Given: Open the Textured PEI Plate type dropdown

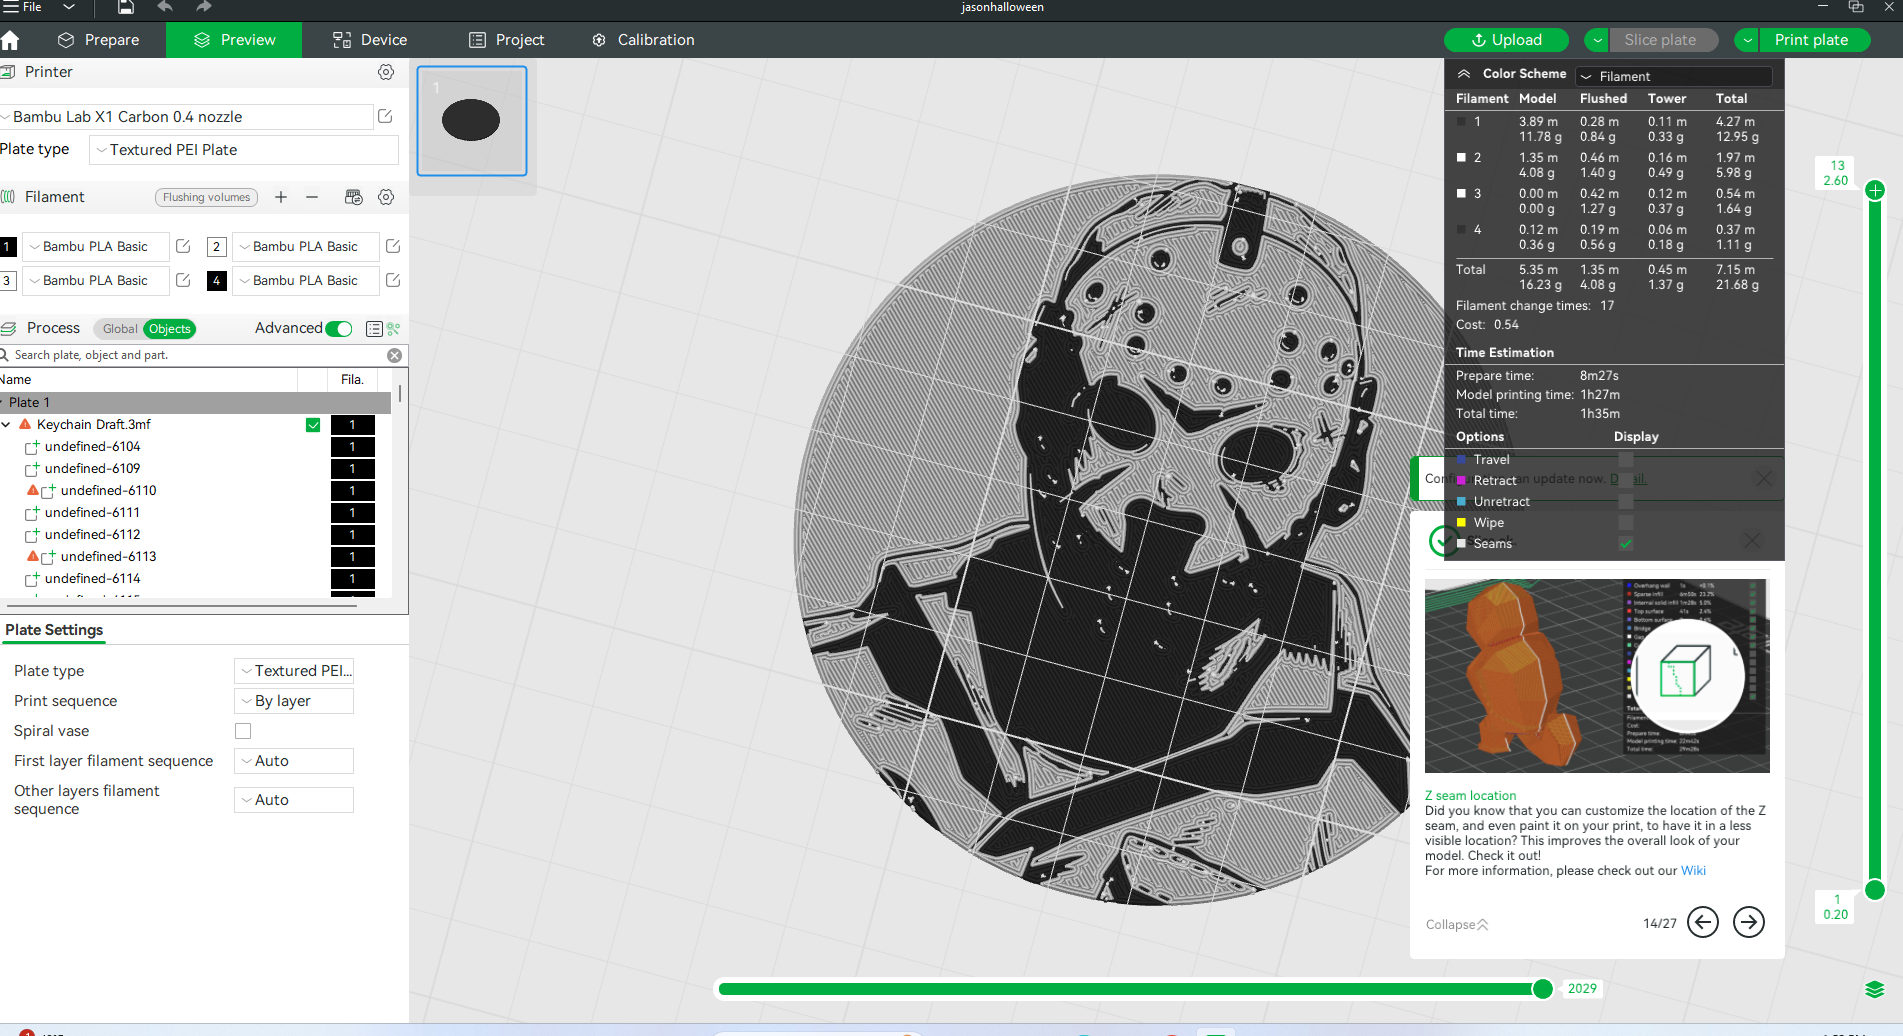Looking at the screenshot, I should tap(244, 150).
